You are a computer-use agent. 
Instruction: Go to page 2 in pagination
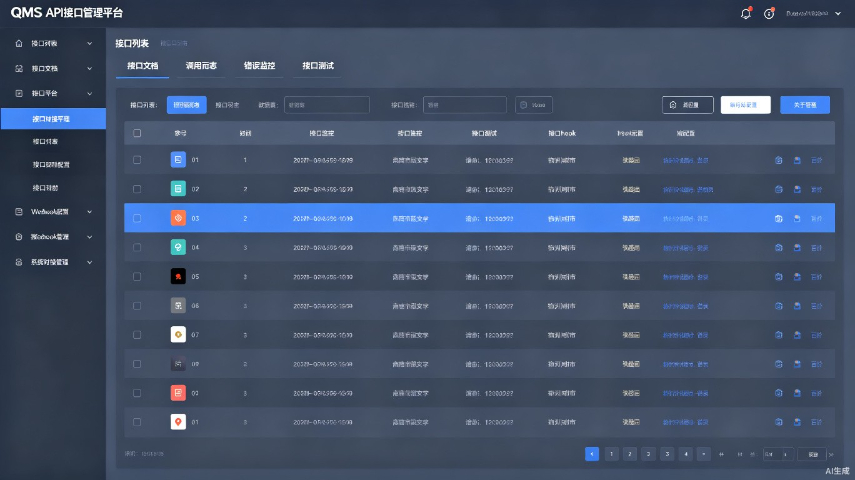(x=630, y=454)
